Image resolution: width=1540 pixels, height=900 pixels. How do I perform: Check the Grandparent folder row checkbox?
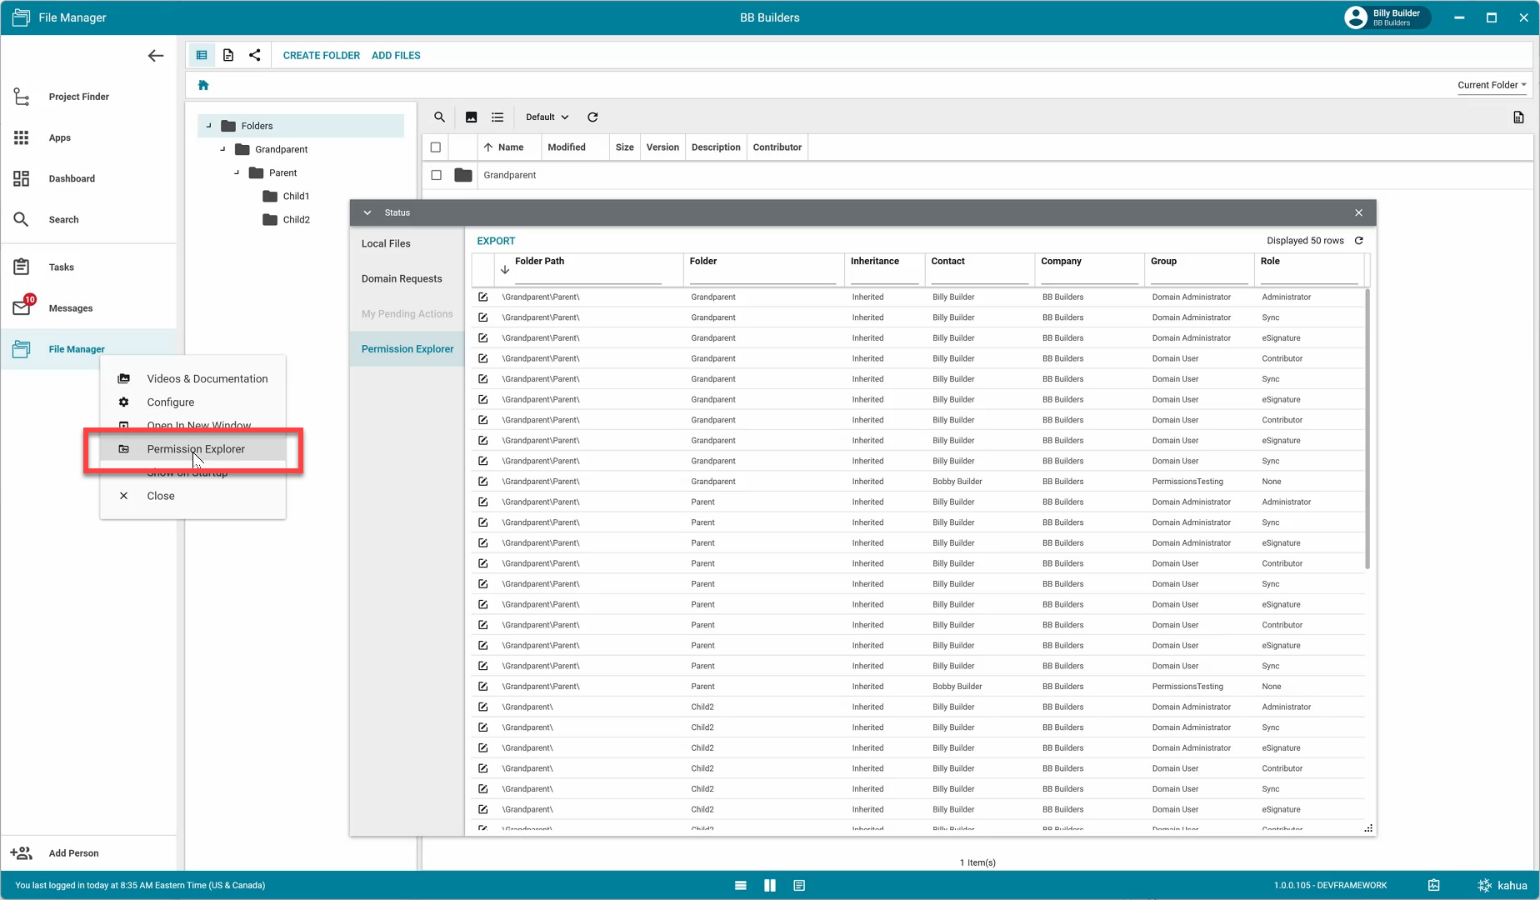[x=436, y=175]
